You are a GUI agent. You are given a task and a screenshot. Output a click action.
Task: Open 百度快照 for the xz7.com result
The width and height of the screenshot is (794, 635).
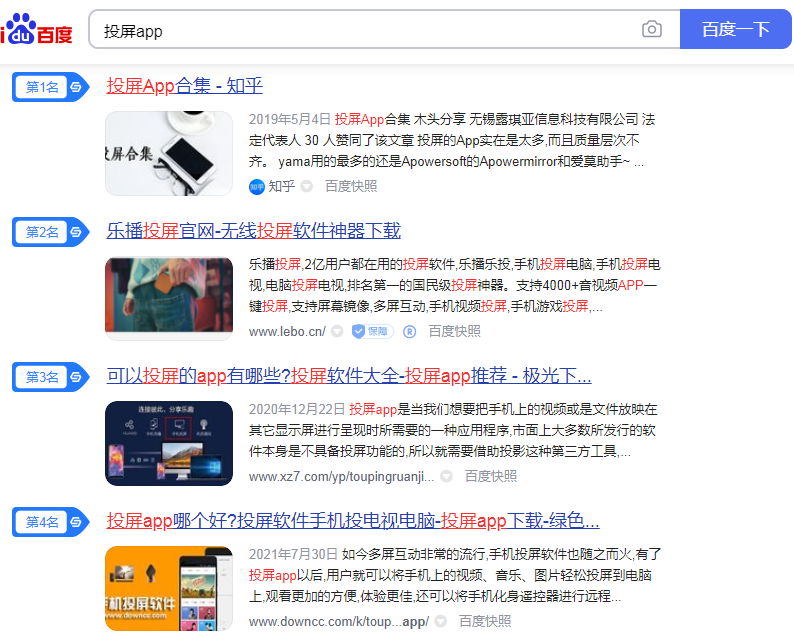(x=491, y=476)
